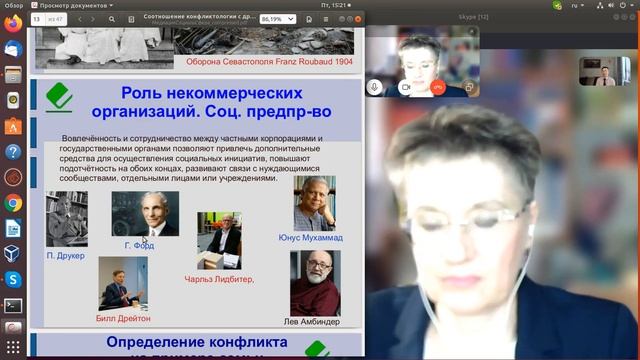Image resolution: width=640 pixels, height=360 pixels.
Task: Select the small participant video thumbnail in Skype
Action: click(x=604, y=71)
